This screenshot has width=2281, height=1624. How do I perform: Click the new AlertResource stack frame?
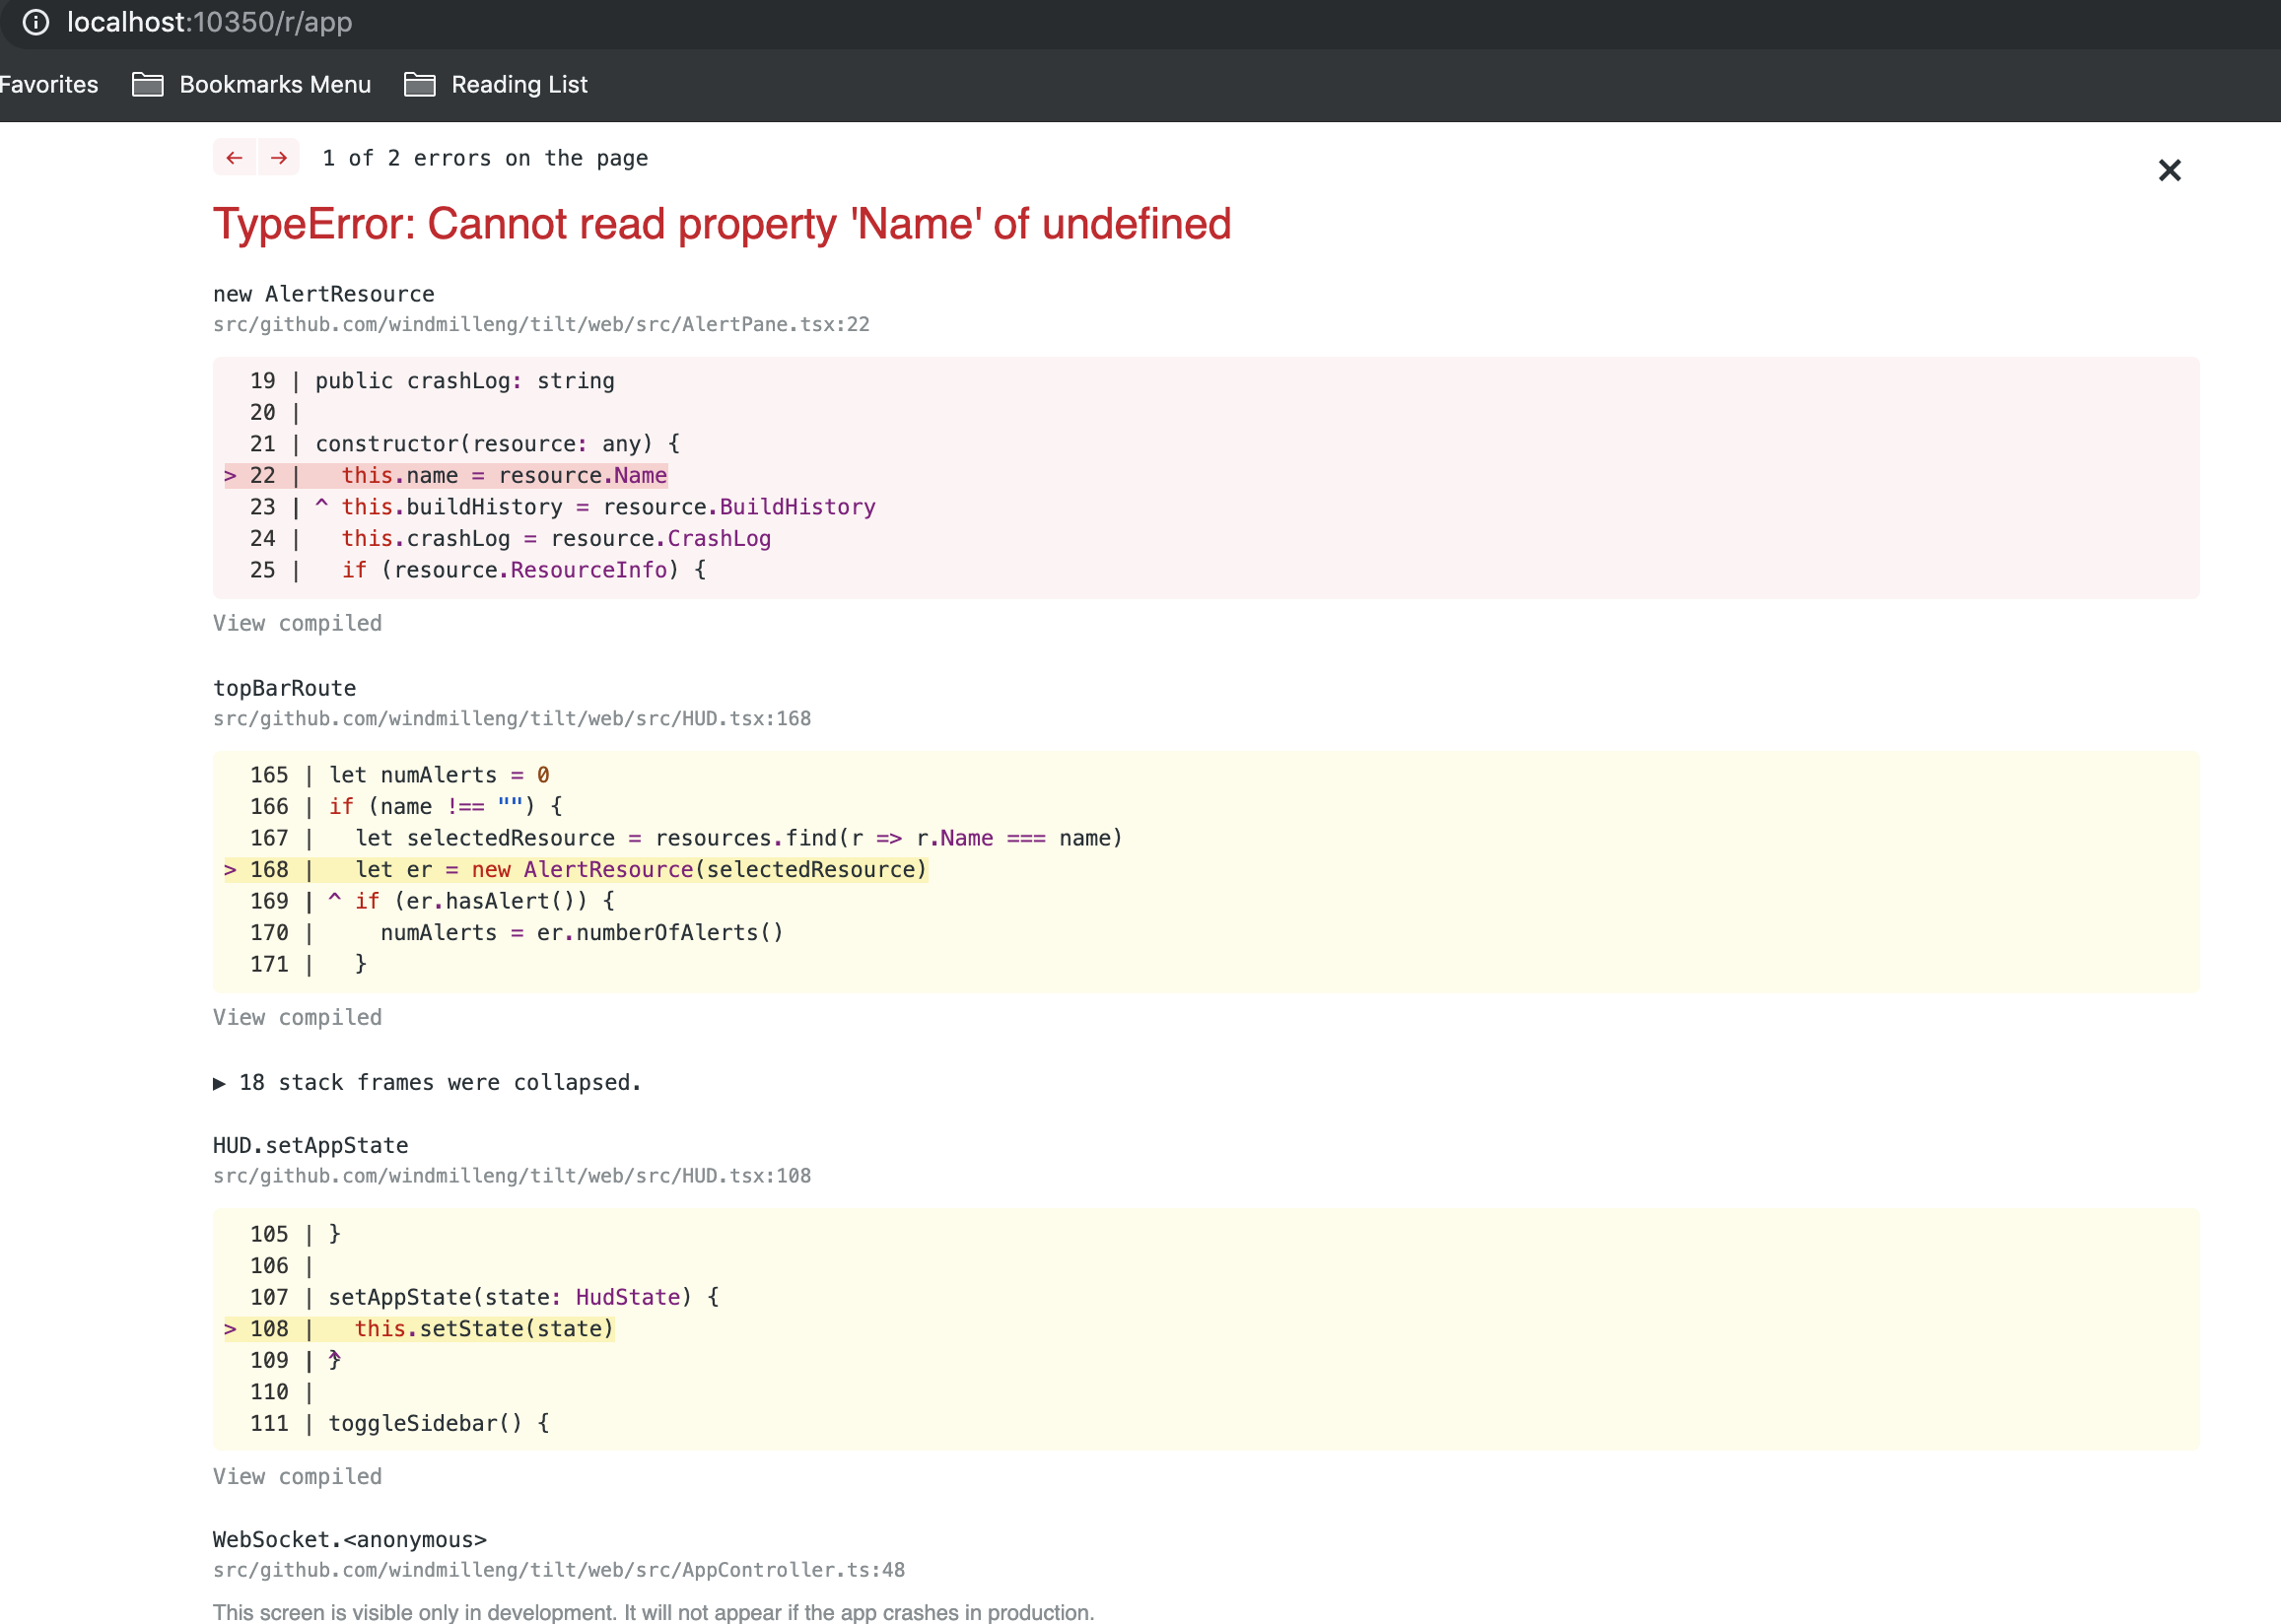[322, 293]
